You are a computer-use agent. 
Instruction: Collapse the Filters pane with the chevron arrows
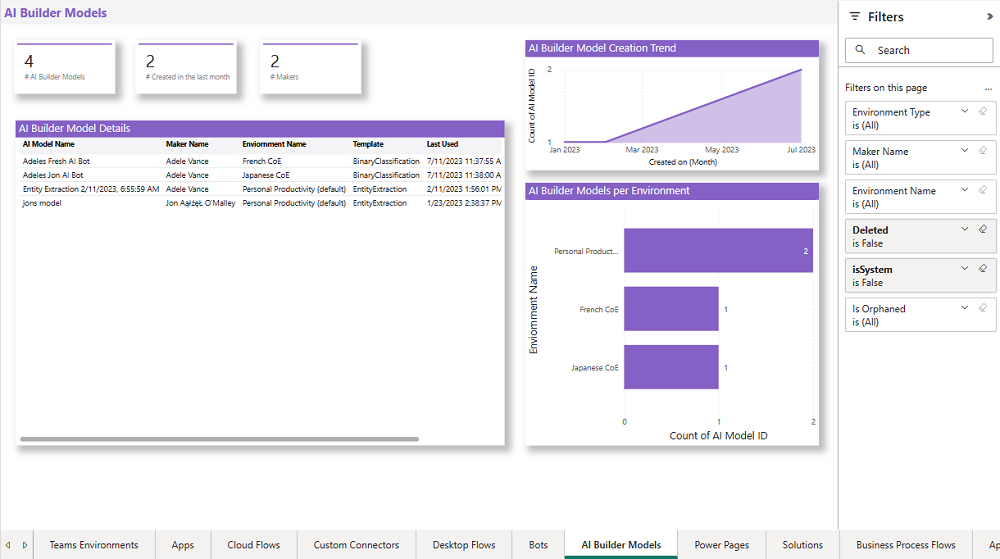click(x=990, y=17)
